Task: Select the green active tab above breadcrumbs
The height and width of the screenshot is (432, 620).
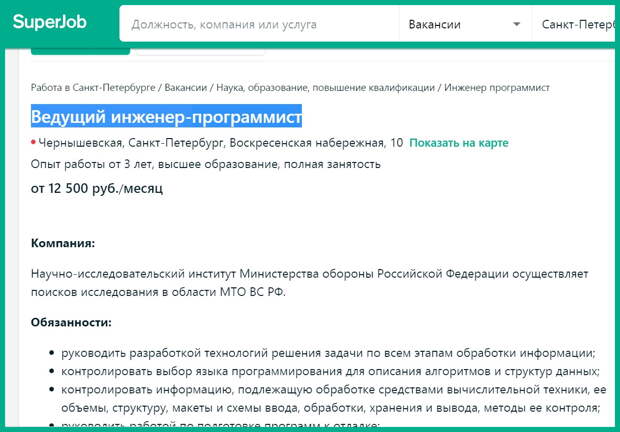Action: coord(80,47)
